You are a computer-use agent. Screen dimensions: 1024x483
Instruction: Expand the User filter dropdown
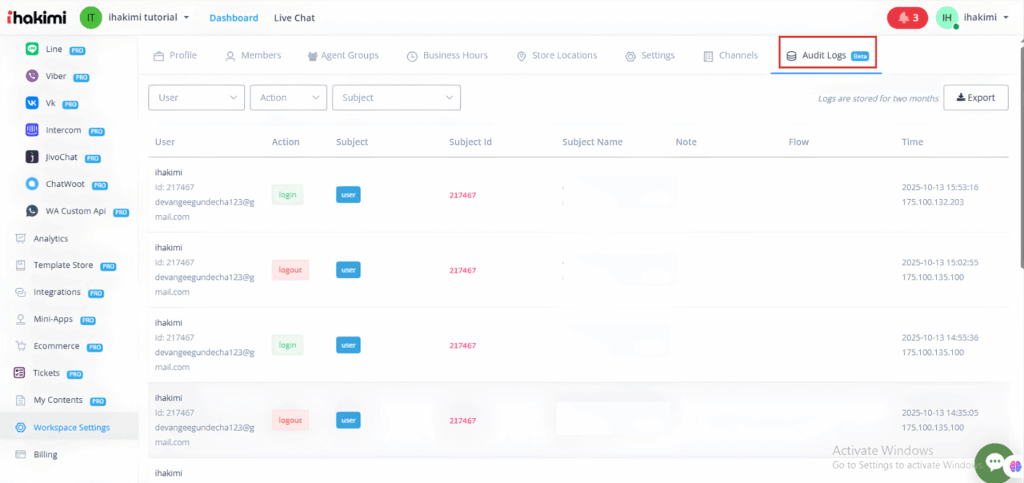[x=196, y=97]
